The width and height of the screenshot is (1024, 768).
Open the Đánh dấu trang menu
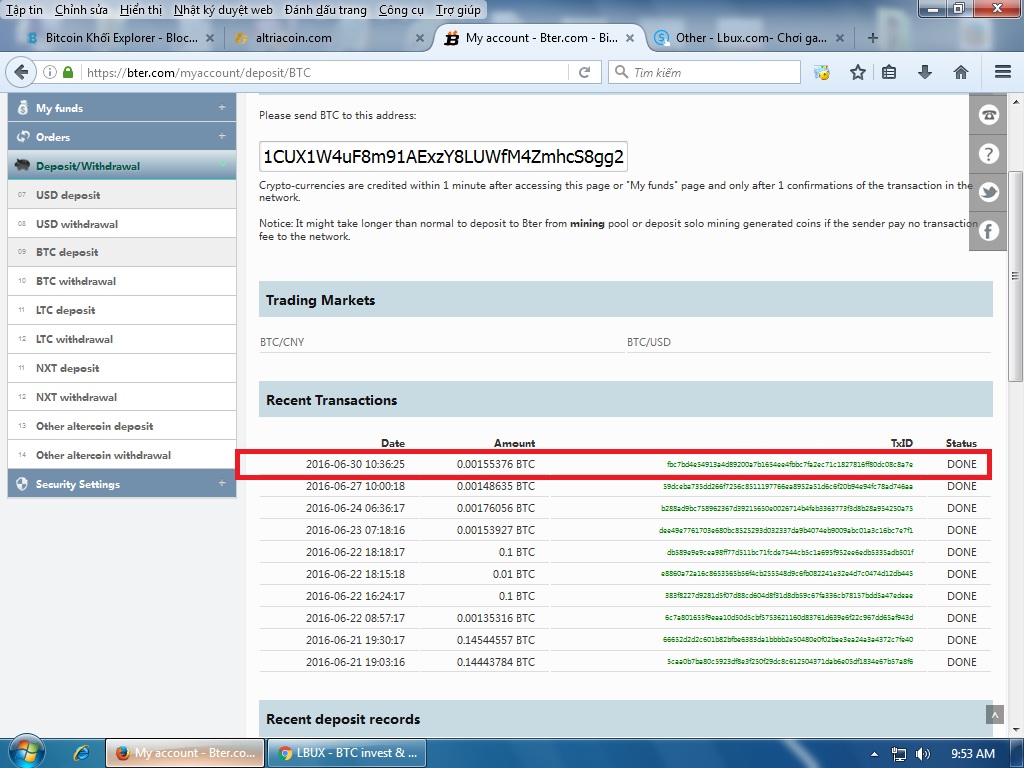coord(326,10)
